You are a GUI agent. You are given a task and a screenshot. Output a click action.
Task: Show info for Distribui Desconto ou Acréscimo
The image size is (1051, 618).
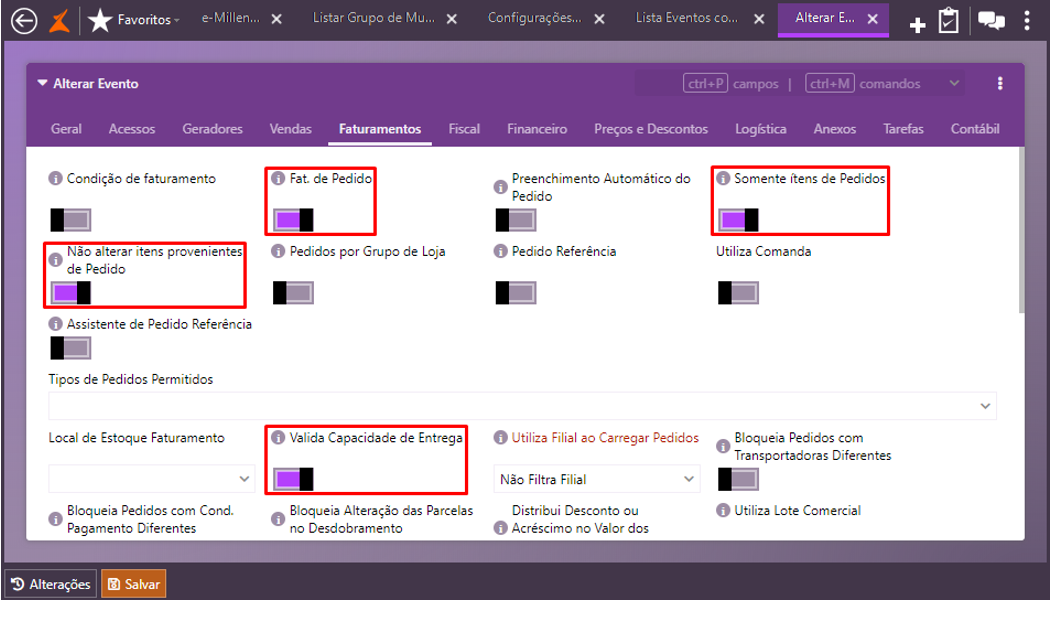click(500, 528)
